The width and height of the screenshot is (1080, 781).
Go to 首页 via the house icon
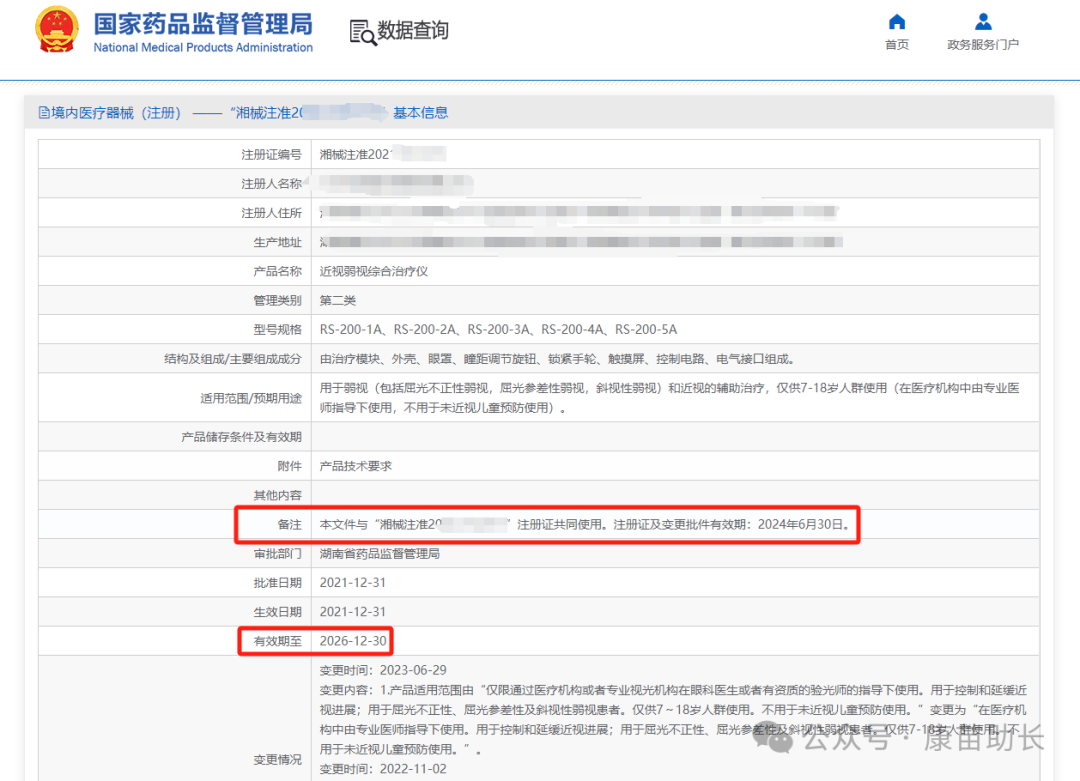897,22
